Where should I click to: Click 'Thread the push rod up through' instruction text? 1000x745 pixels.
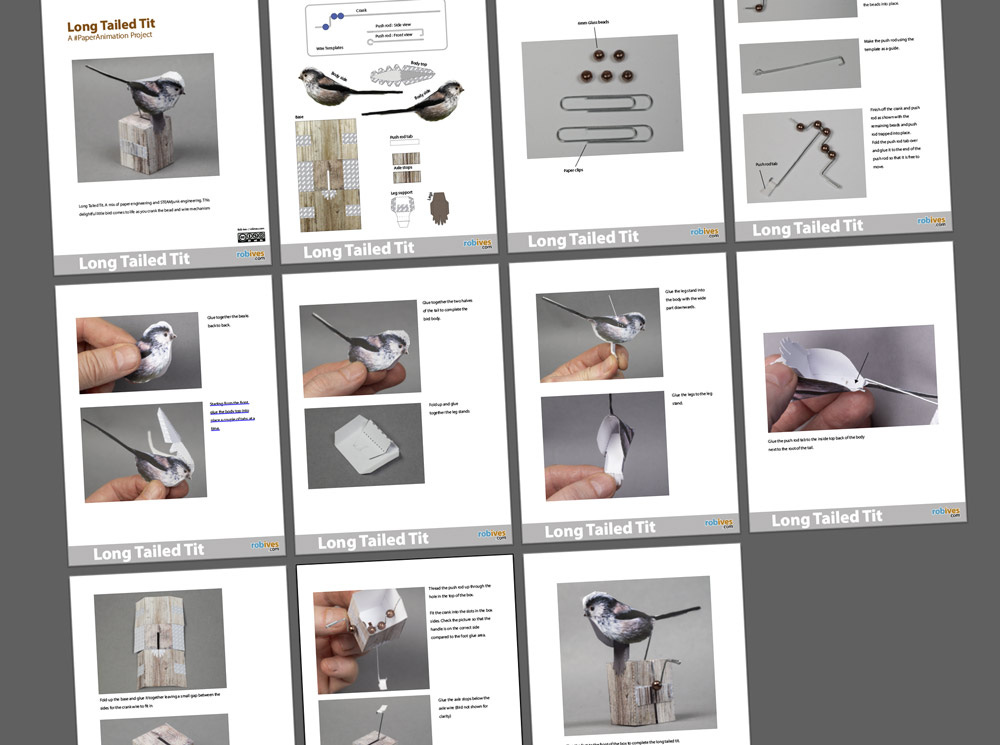(x=459, y=591)
